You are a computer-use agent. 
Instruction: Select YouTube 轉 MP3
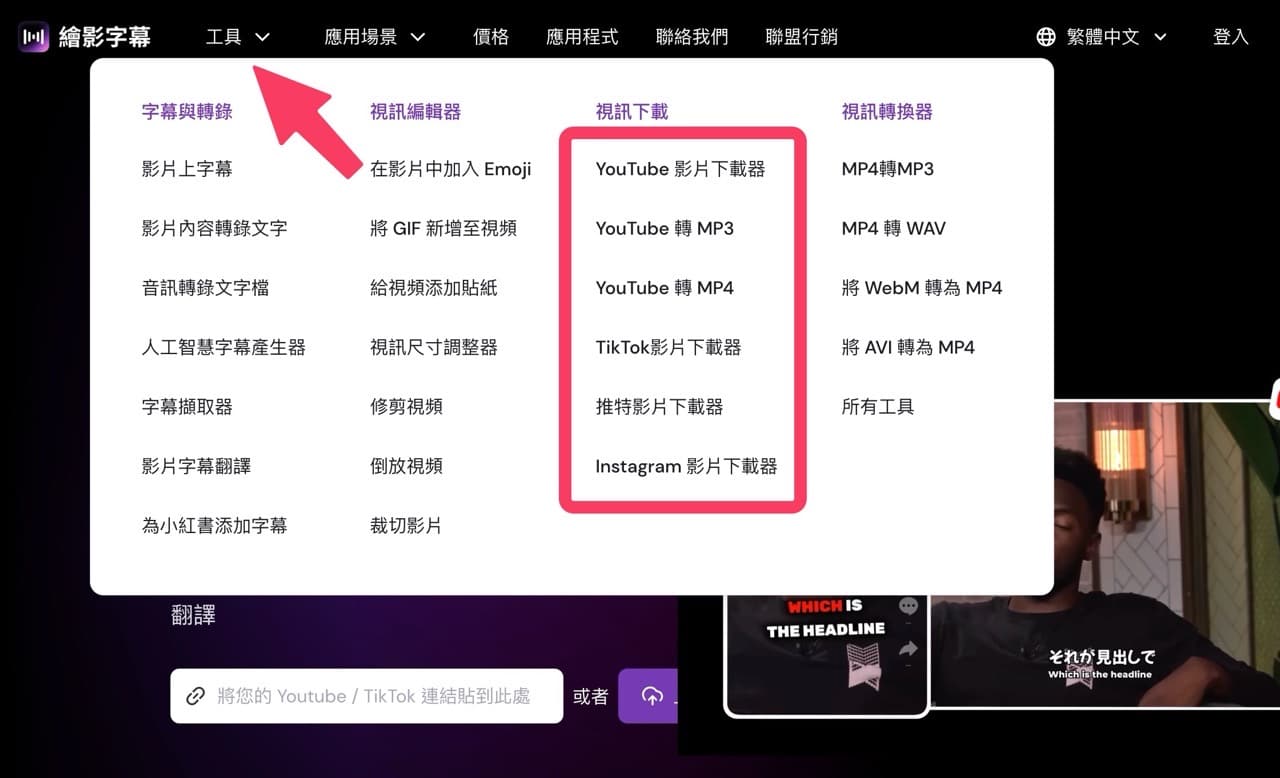coord(664,228)
